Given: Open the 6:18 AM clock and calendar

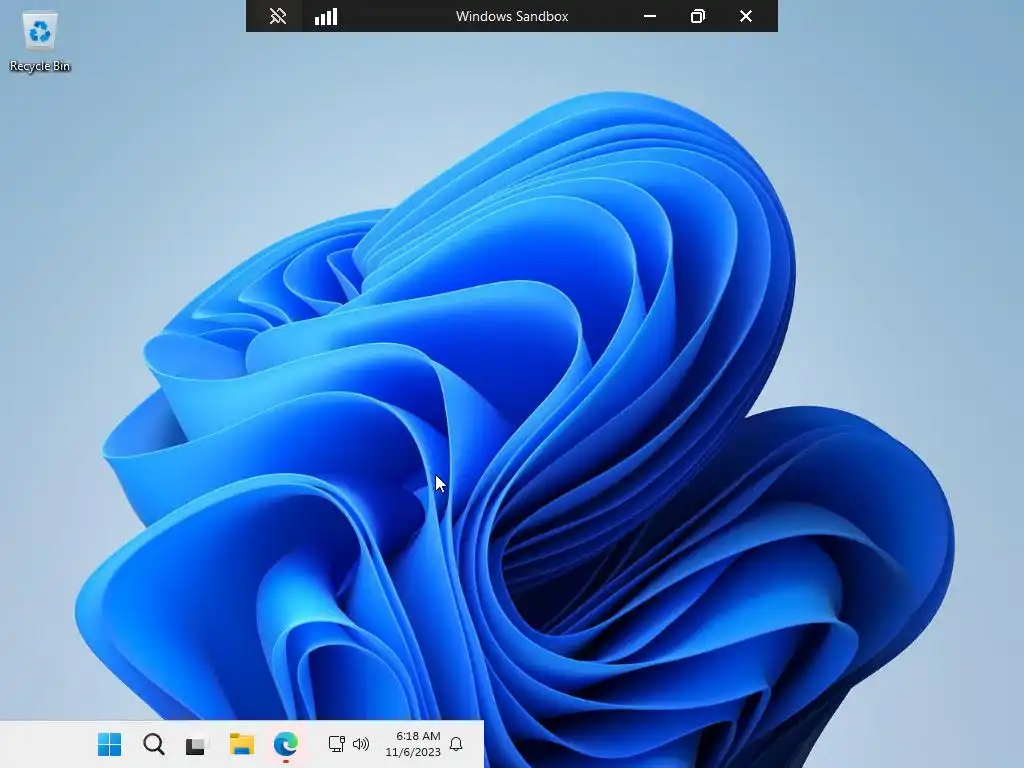Looking at the screenshot, I should tap(413, 744).
